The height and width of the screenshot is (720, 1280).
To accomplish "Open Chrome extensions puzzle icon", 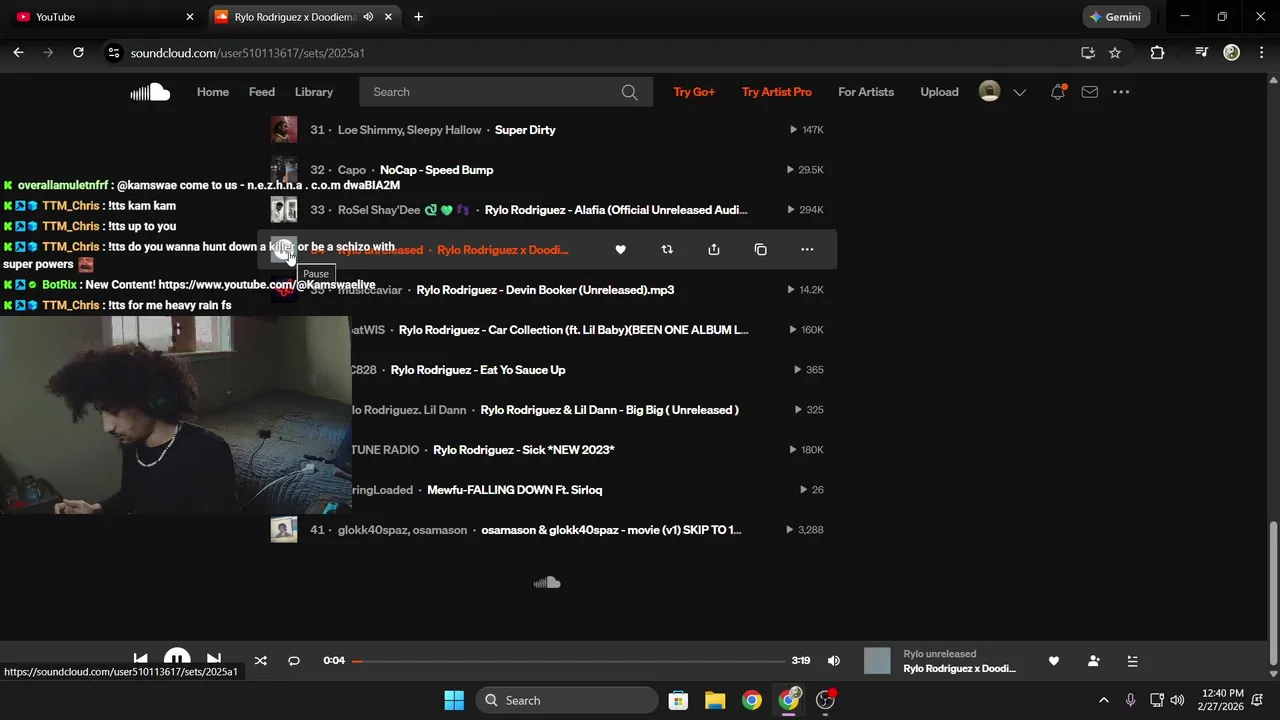I will point(1157,53).
